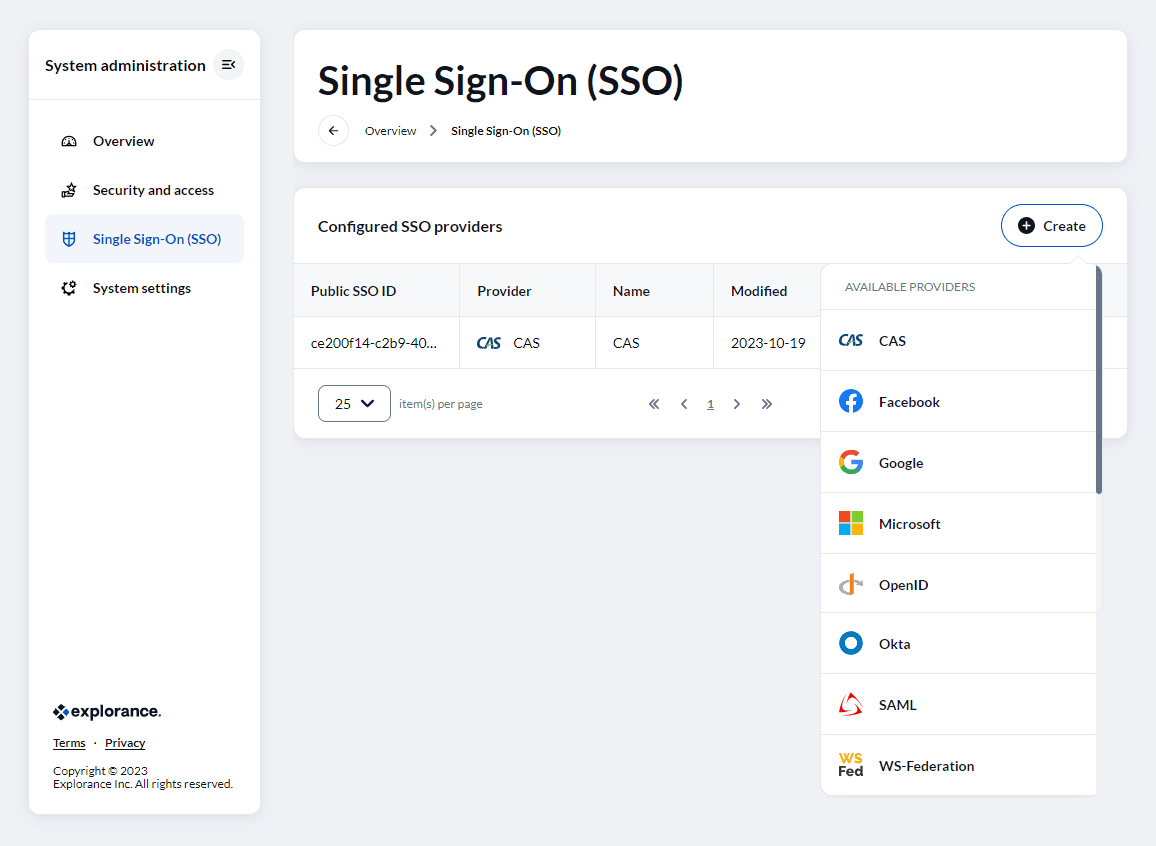The height and width of the screenshot is (846, 1156).
Task: Select Single Sign-On (SSO) in sidebar
Action: point(144,239)
